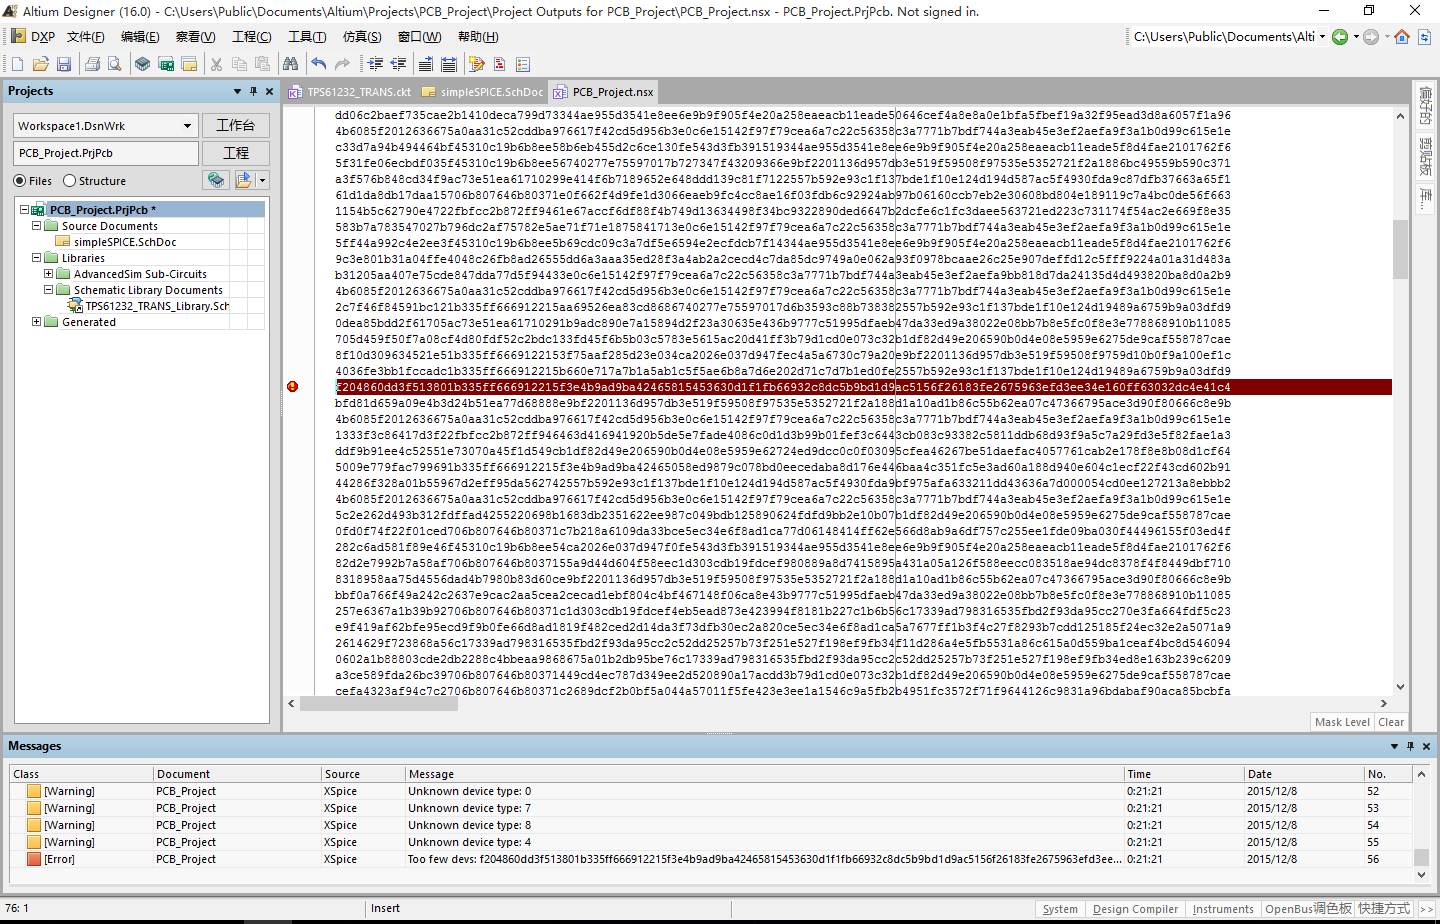
Task: Open the System status bar panel button
Action: (x=1060, y=909)
